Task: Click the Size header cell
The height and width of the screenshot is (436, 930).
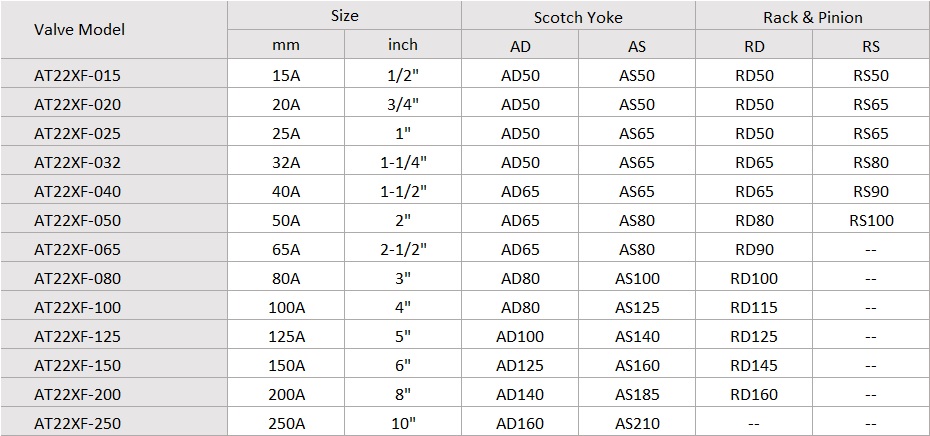Action: tap(345, 15)
